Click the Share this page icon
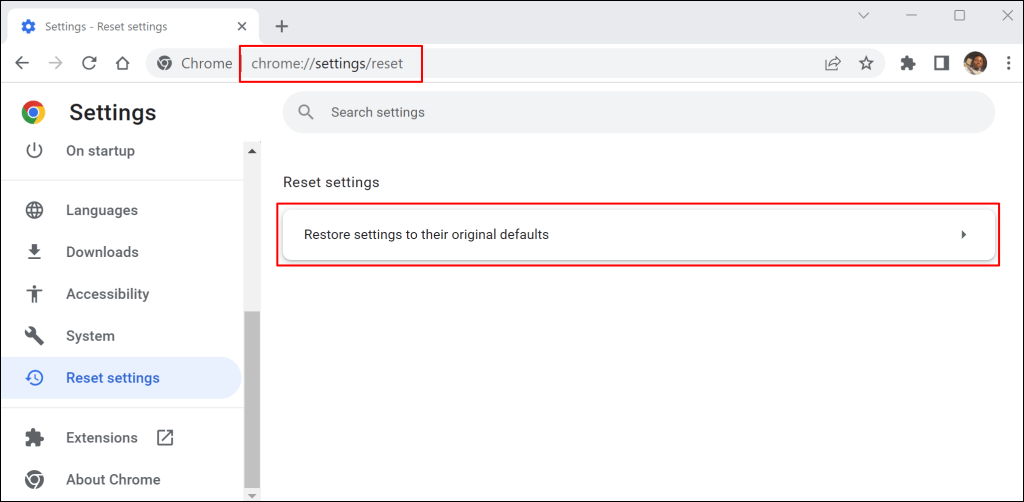The image size is (1024, 502). 832,63
